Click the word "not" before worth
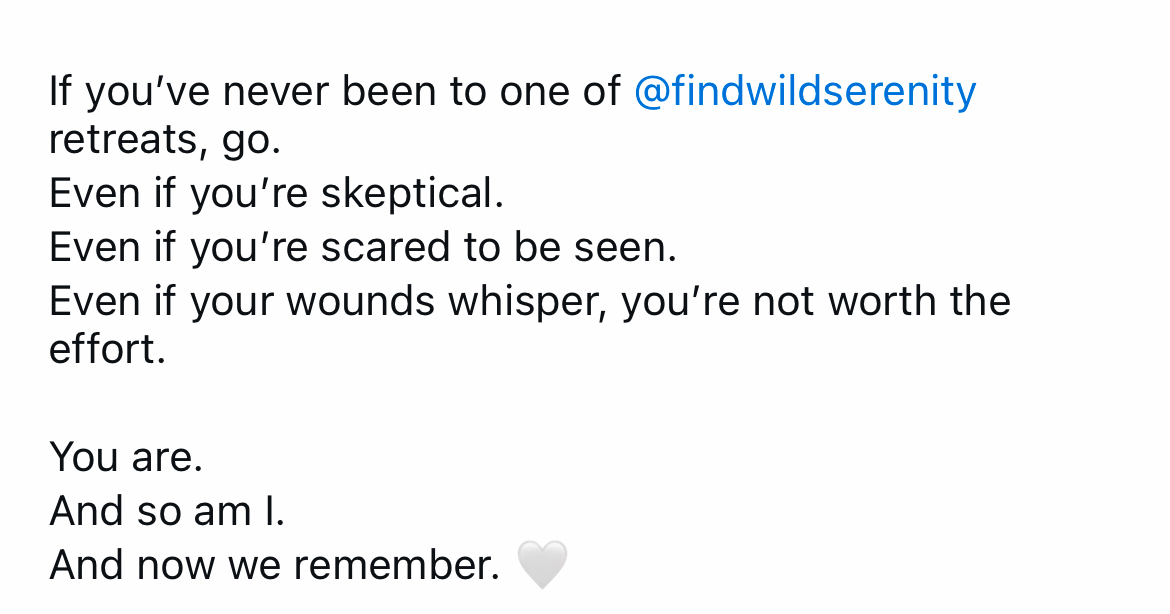The image size is (1170, 614). tap(781, 301)
